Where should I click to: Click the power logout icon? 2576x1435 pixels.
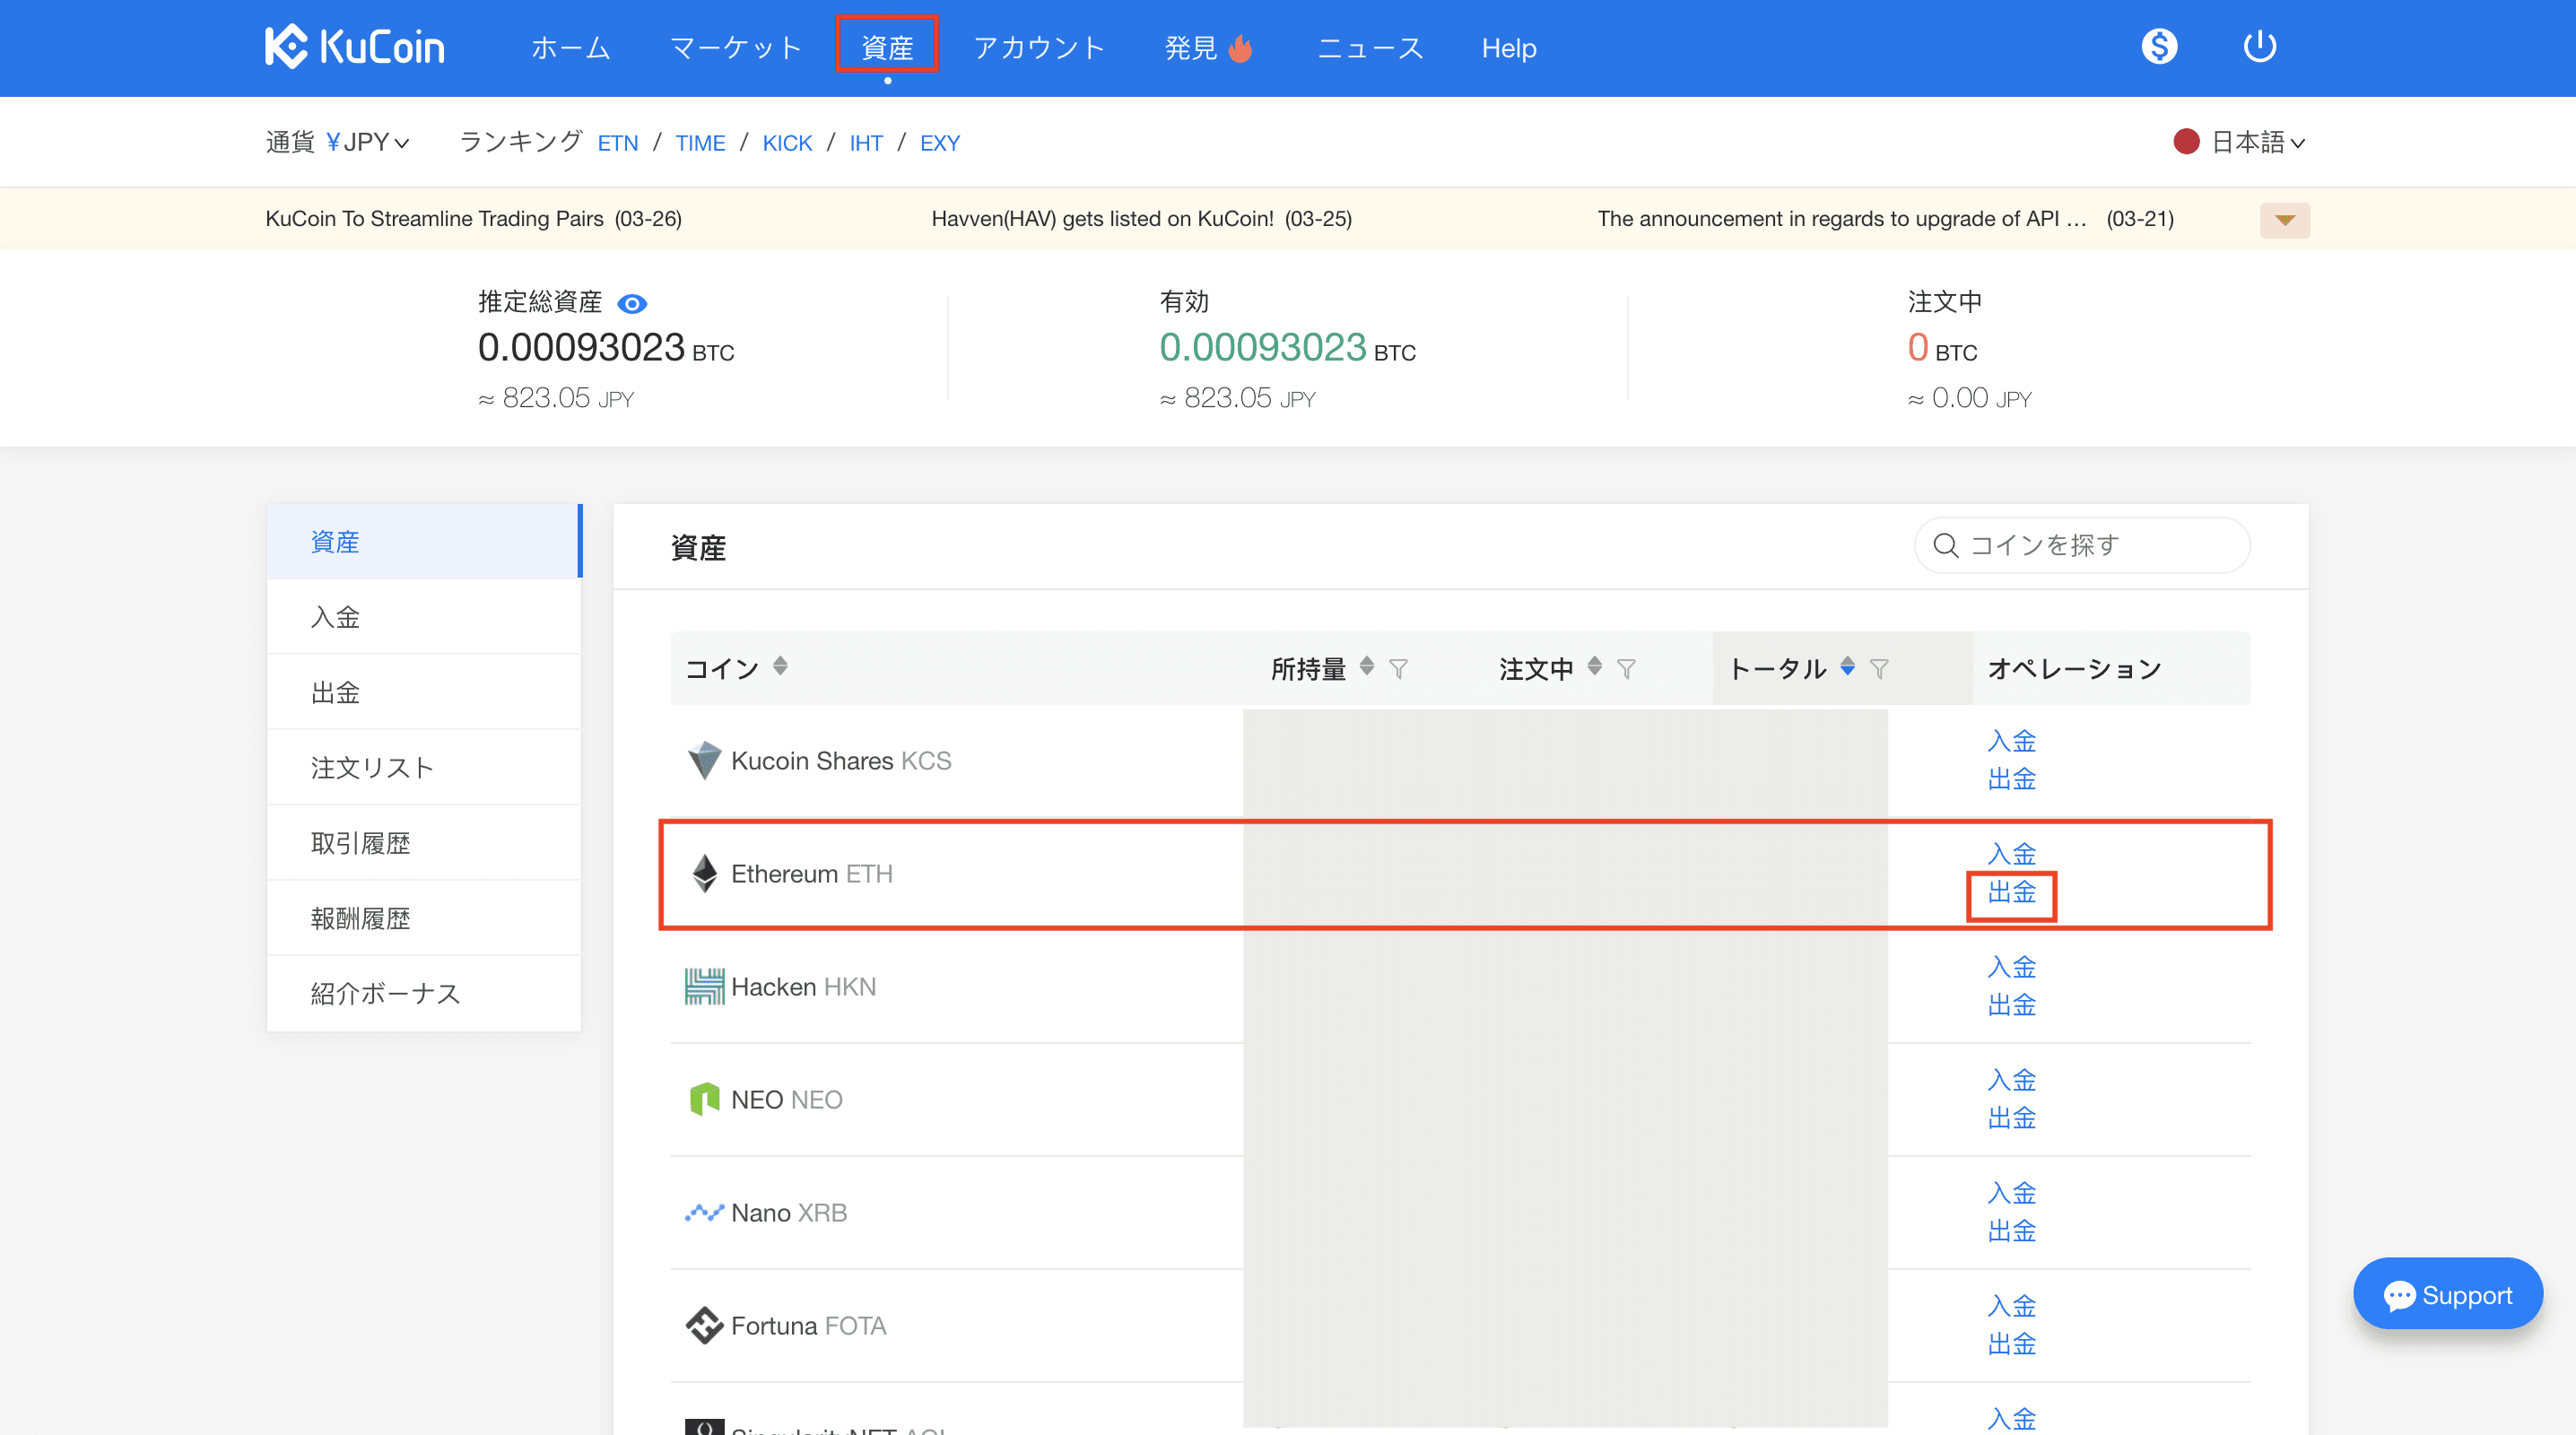point(2259,47)
